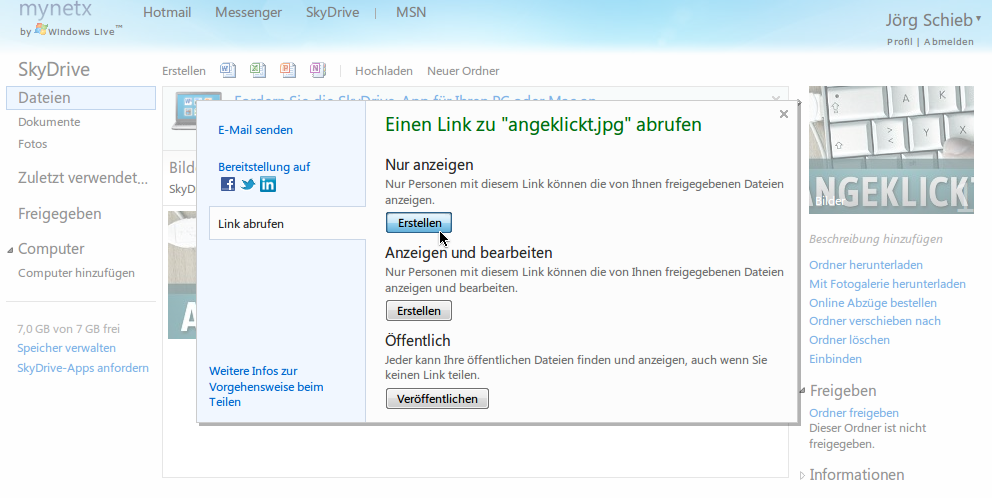Image resolution: width=992 pixels, height=498 pixels.
Task: Collapse the Freigeben section
Action: (802, 390)
